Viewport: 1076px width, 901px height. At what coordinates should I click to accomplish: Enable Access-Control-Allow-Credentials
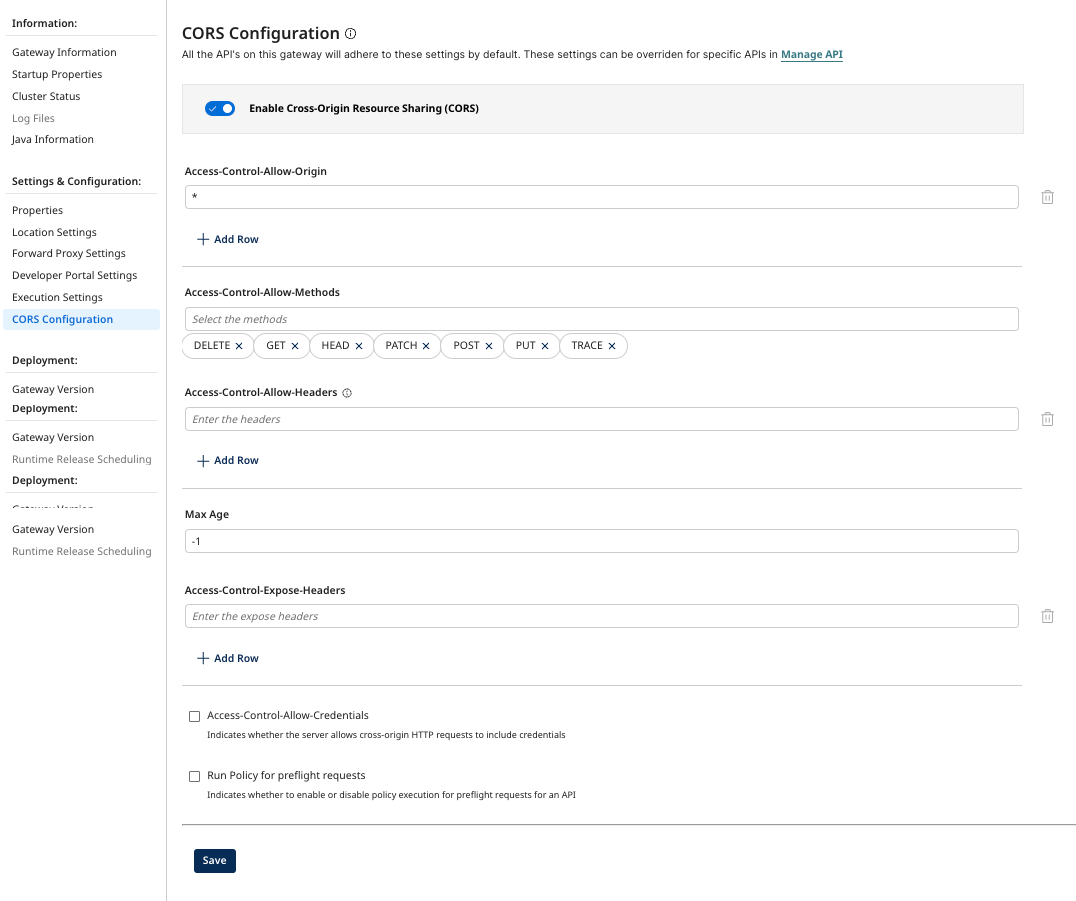click(194, 716)
